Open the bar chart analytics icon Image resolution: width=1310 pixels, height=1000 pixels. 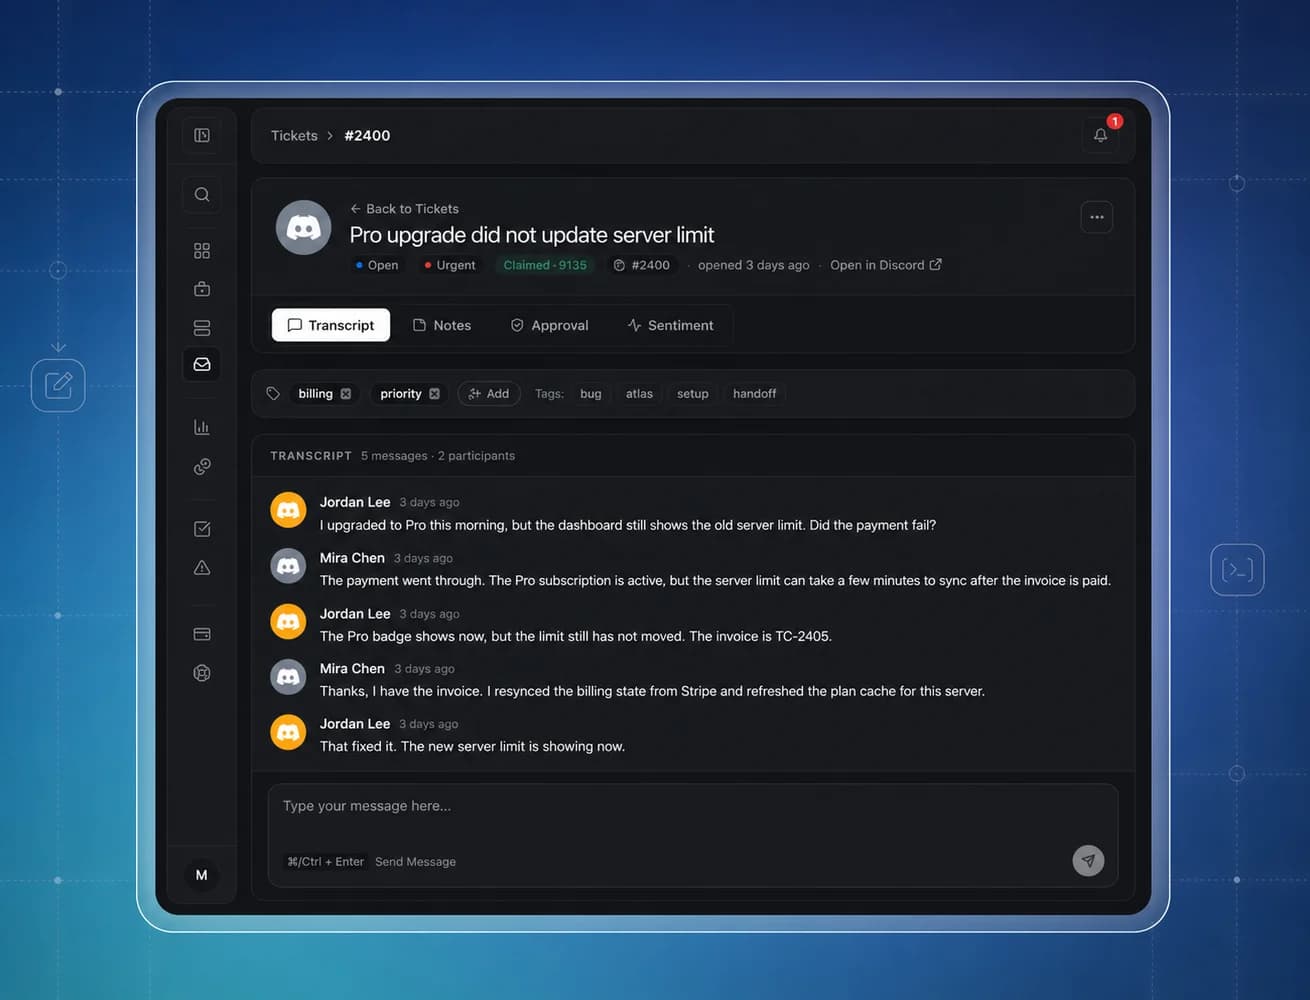(202, 427)
